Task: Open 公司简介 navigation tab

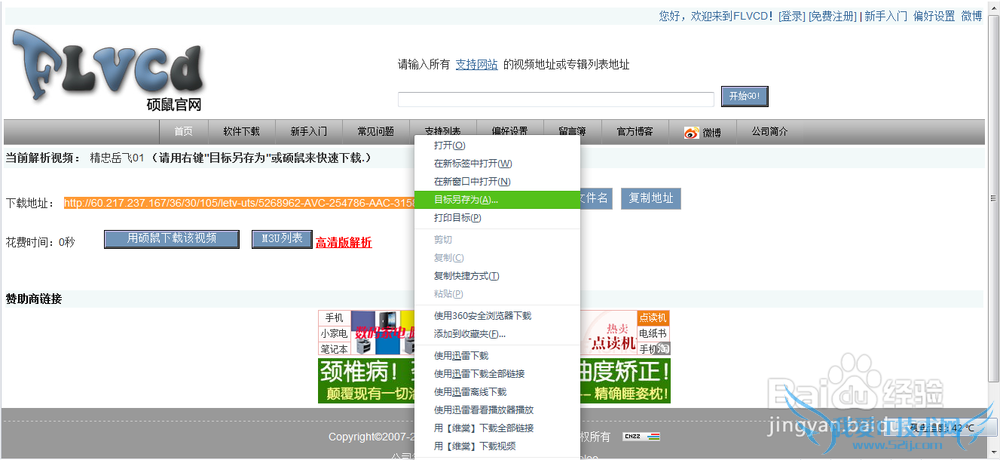Action: [769, 131]
